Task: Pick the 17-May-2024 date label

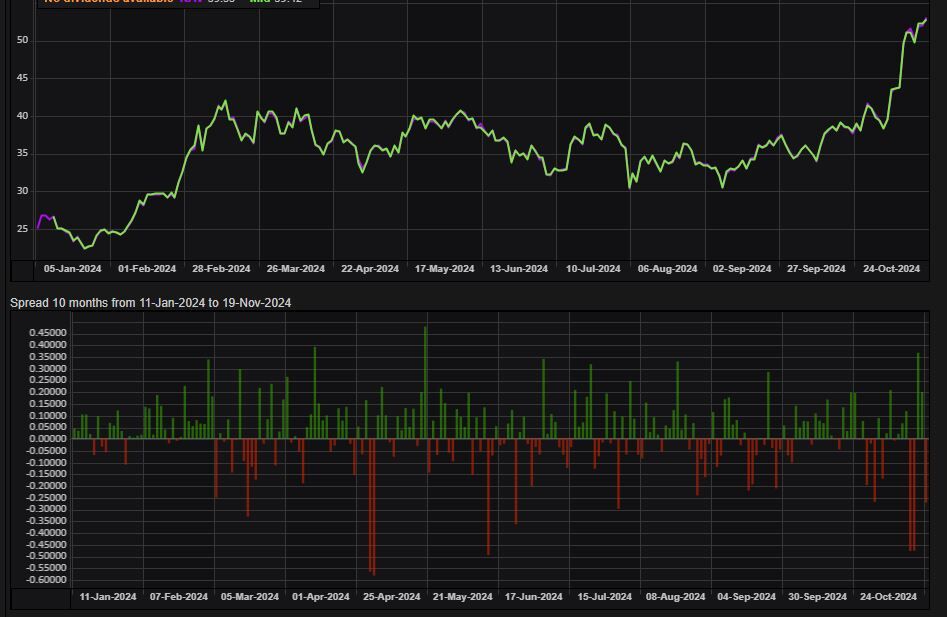Action: [x=445, y=269]
